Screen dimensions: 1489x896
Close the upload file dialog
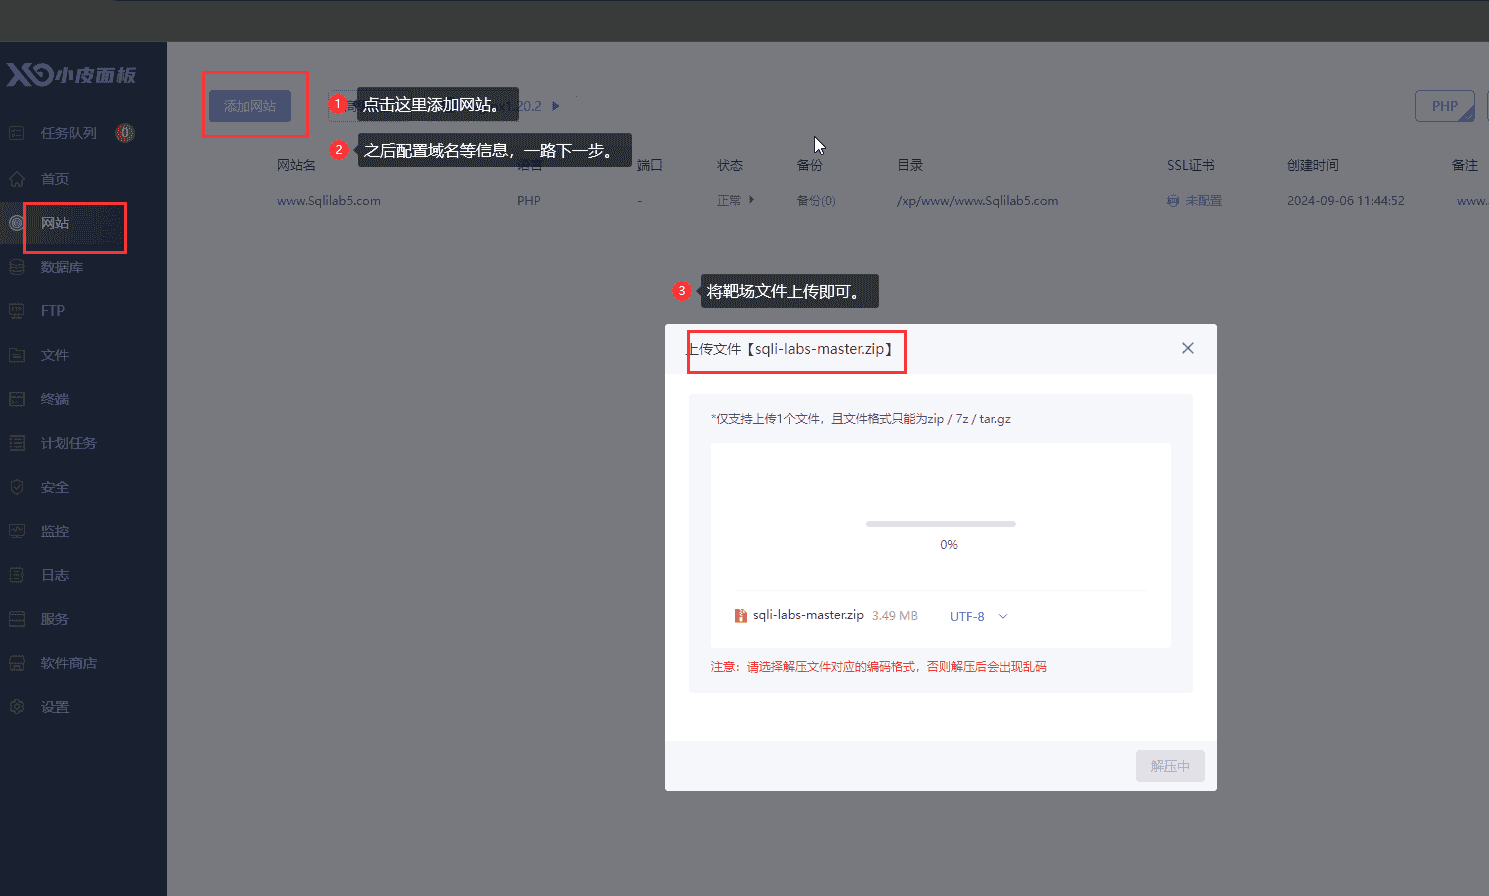coord(1187,348)
